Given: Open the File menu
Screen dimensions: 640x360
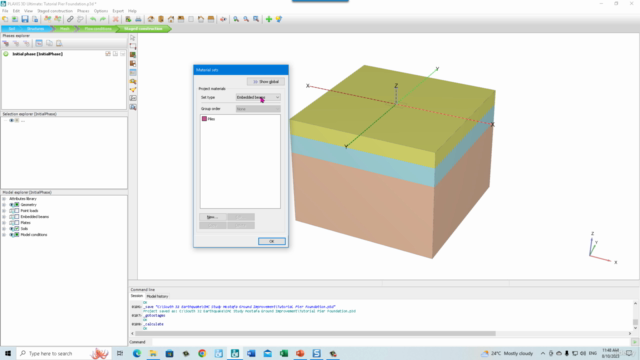Looking at the screenshot, I should (5, 11).
